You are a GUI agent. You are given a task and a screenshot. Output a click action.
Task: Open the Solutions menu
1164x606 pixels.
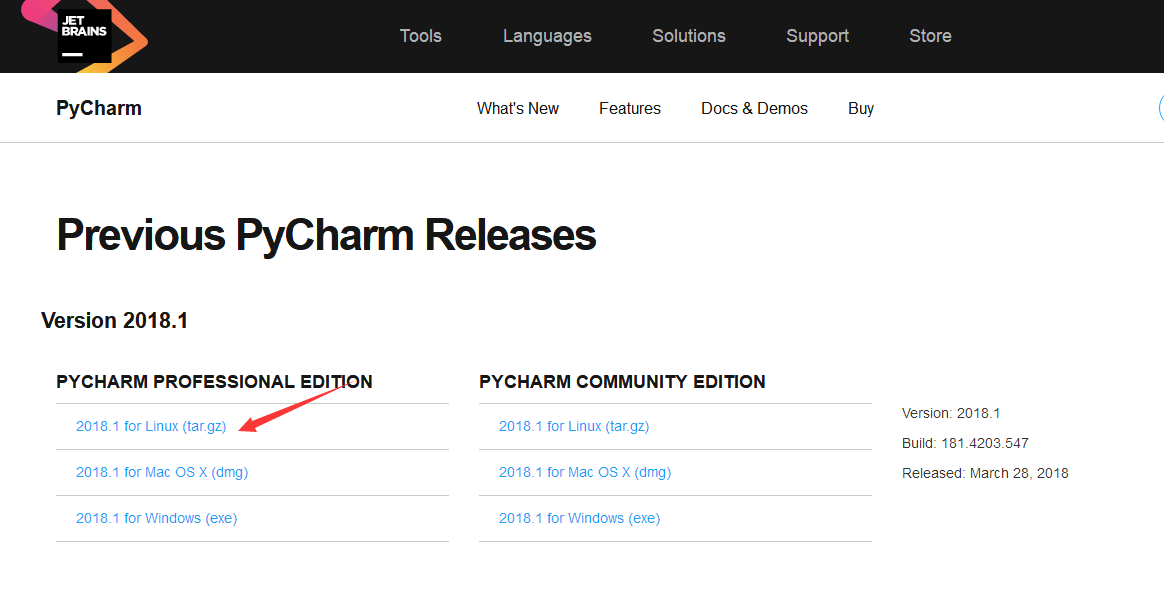pyautogui.click(x=688, y=35)
